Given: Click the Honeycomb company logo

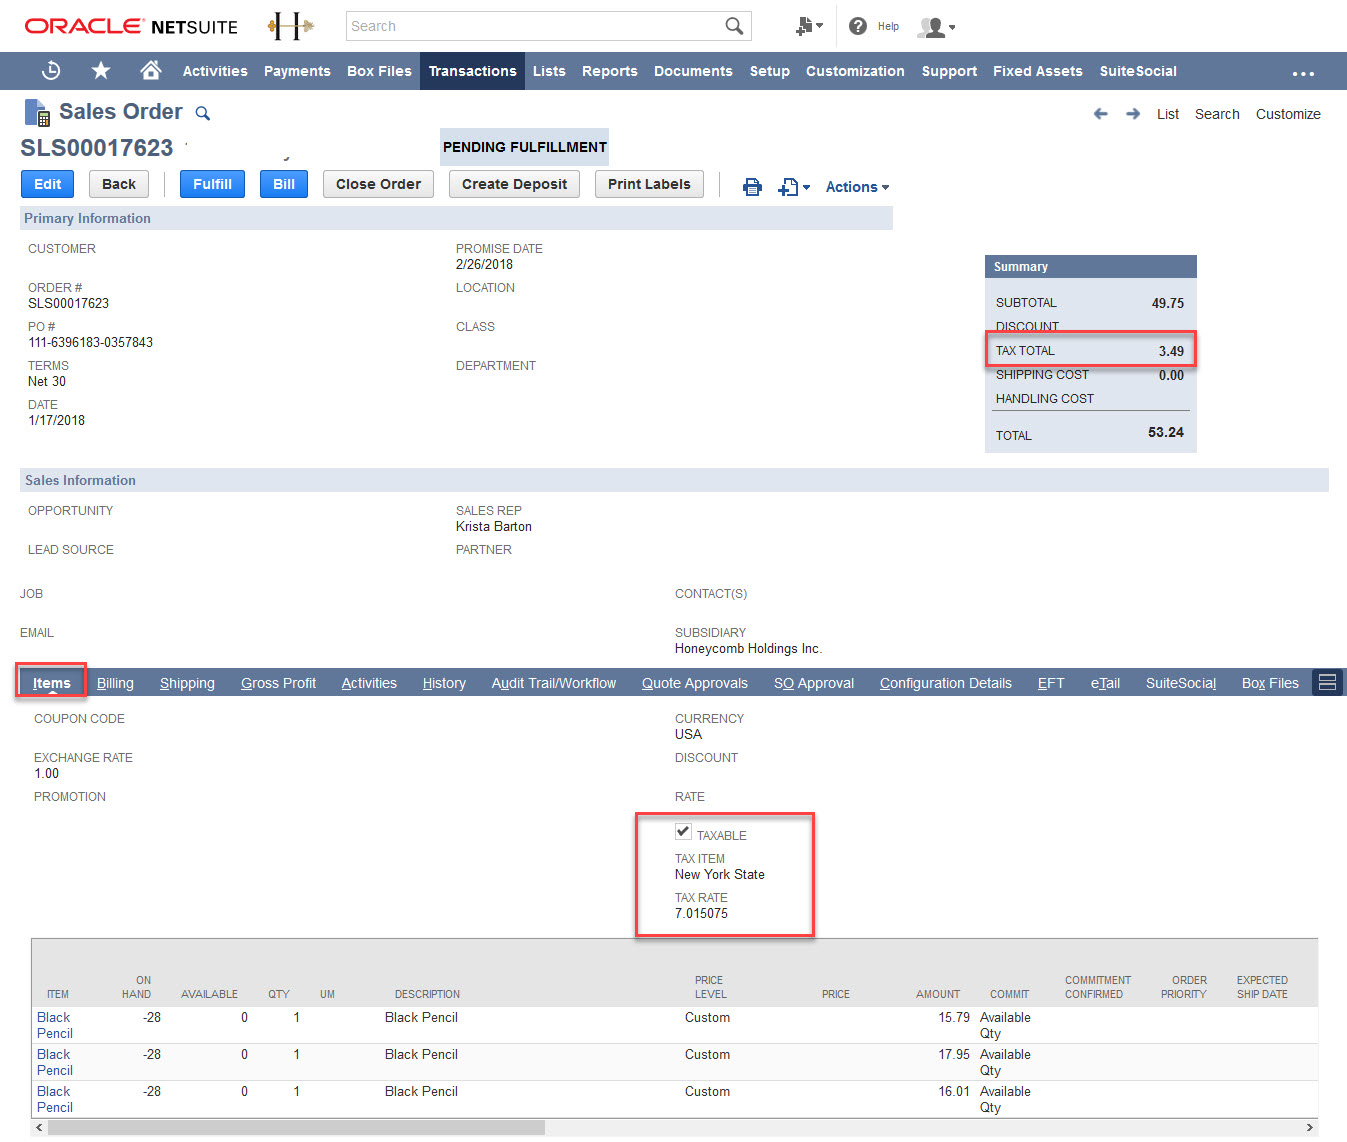Looking at the screenshot, I should pos(290,26).
